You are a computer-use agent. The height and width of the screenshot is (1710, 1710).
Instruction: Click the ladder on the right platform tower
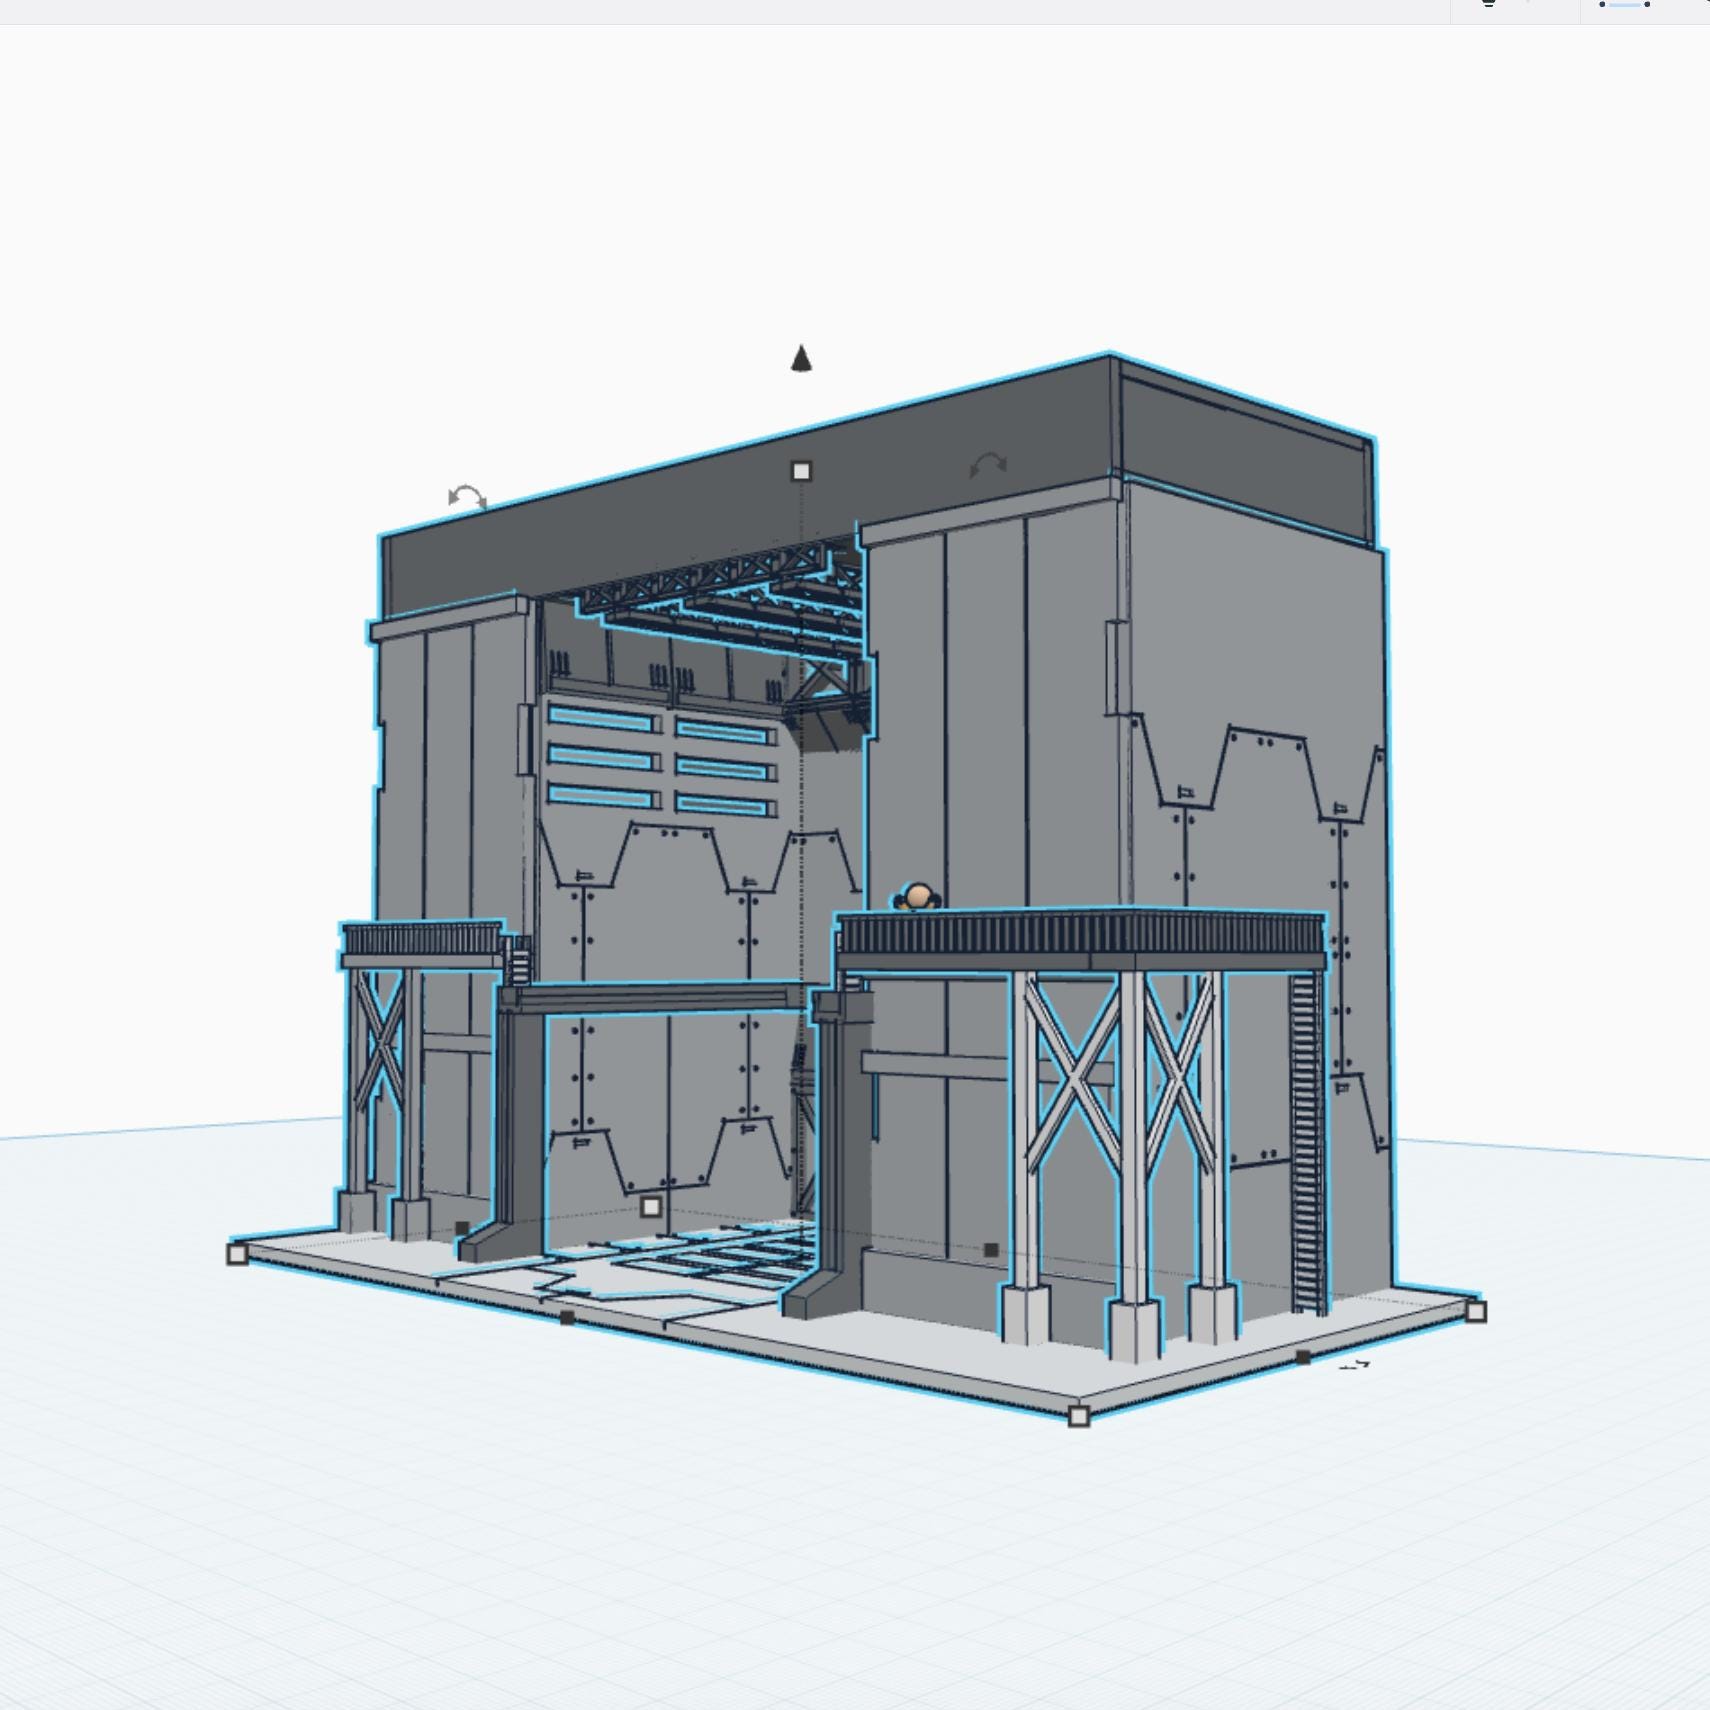click(x=1306, y=1143)
